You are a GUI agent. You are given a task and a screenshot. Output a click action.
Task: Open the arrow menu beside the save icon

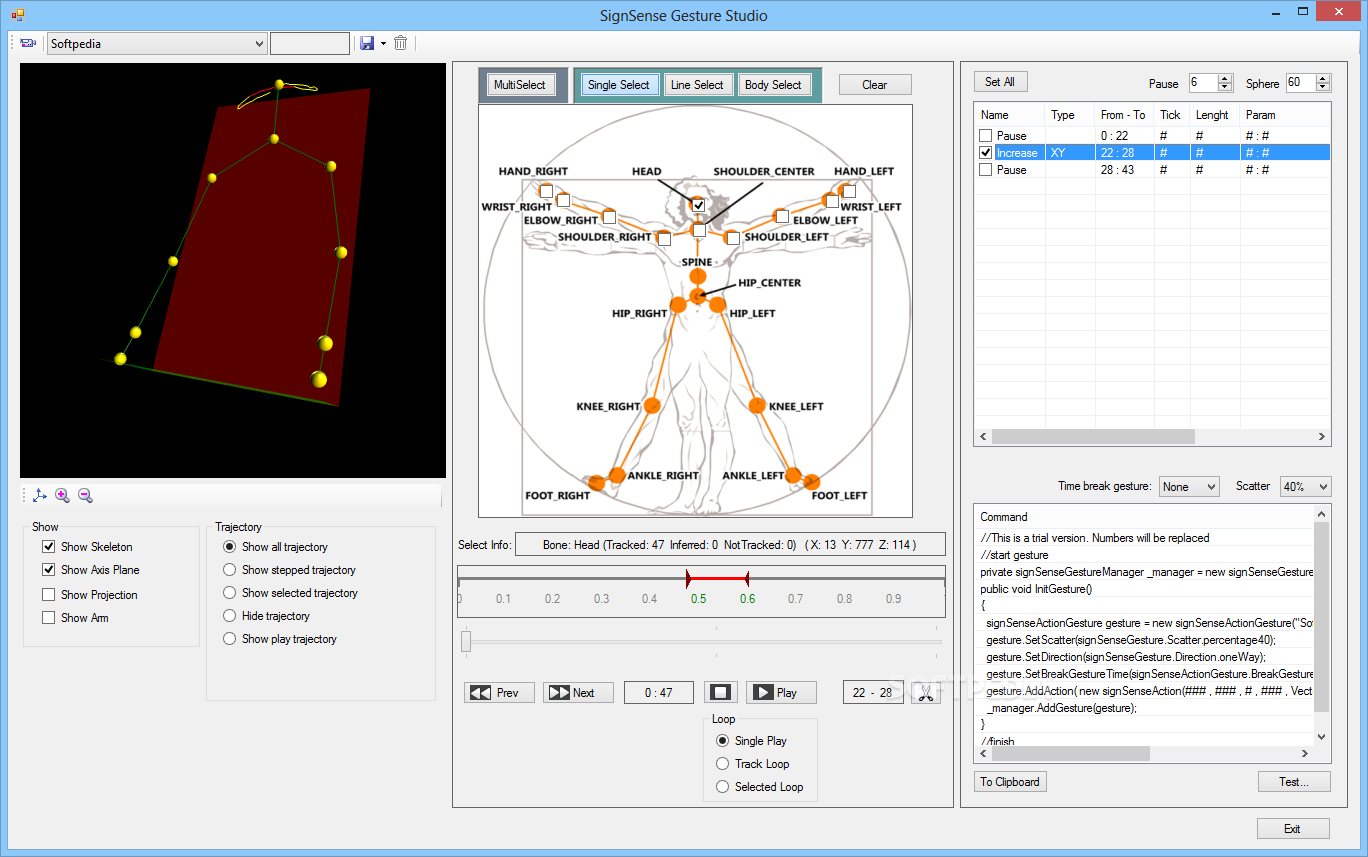pyautogui.click(x=383, y=43)
